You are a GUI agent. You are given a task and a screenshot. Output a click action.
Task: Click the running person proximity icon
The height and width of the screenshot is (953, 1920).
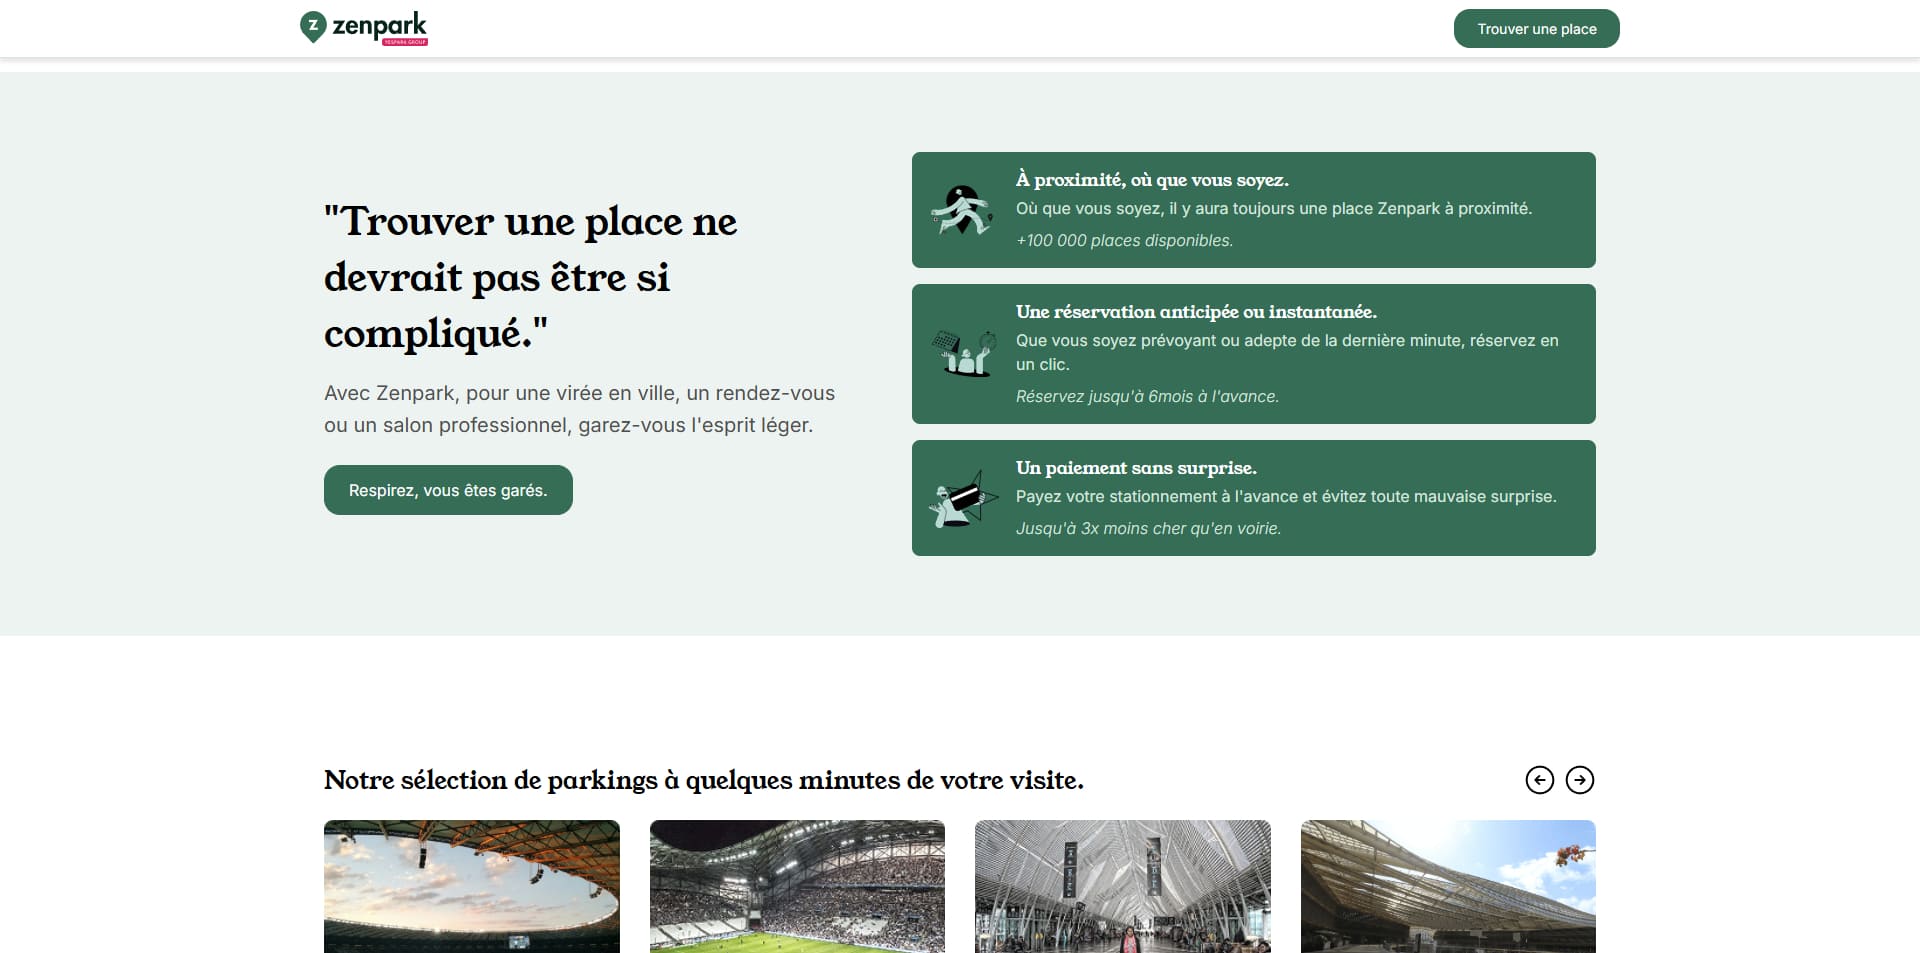962,210
